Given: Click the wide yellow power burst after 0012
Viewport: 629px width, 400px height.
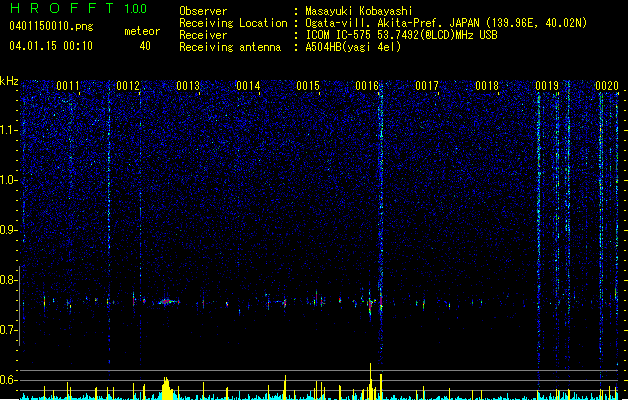Looking at the screenshot, I should click(x=167, y=388).
